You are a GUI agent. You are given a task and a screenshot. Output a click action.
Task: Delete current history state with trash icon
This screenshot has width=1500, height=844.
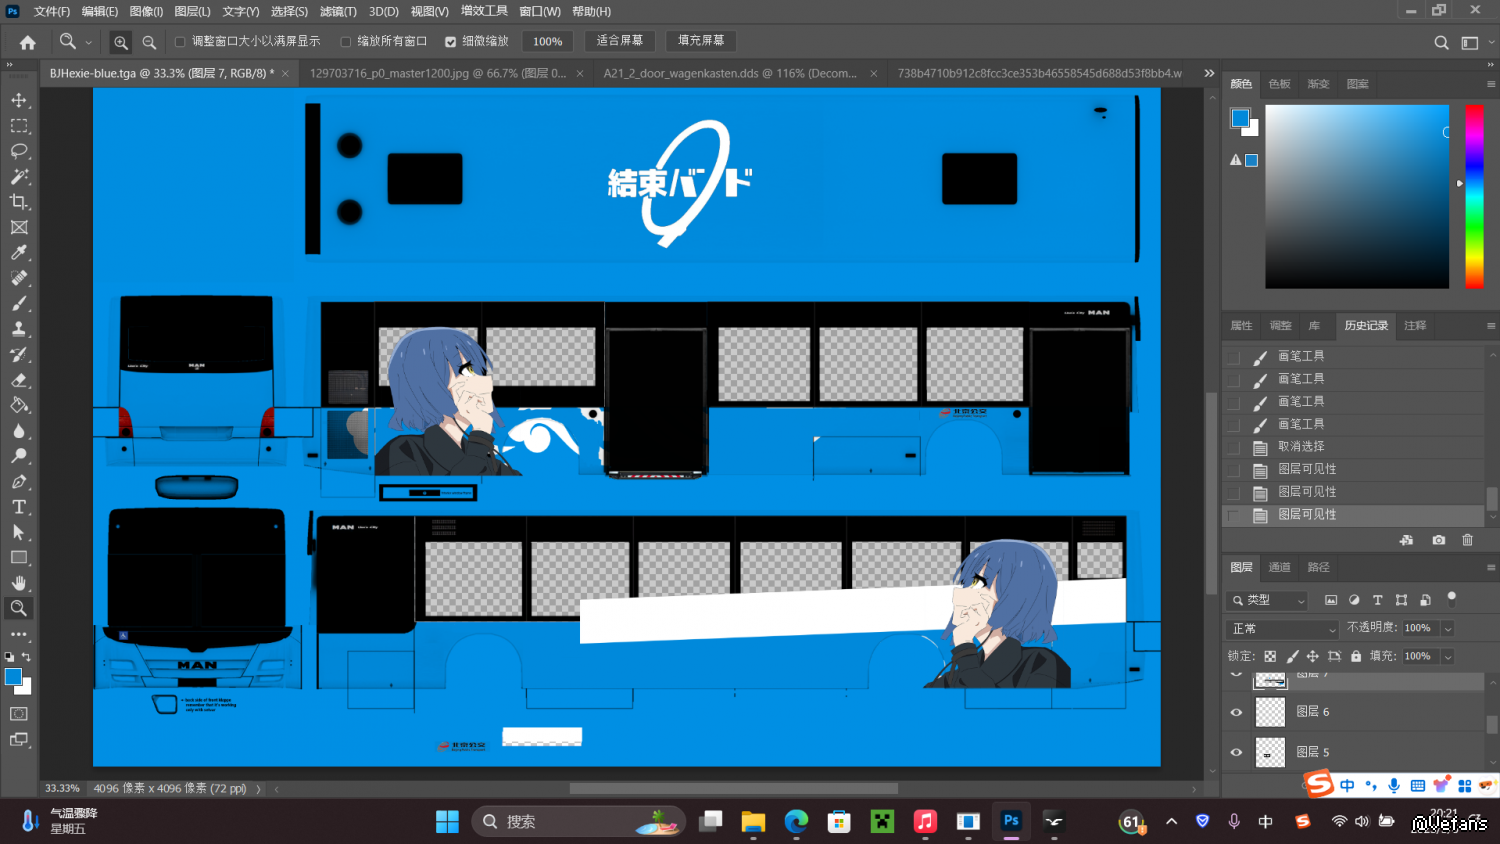coord(1467,540)
